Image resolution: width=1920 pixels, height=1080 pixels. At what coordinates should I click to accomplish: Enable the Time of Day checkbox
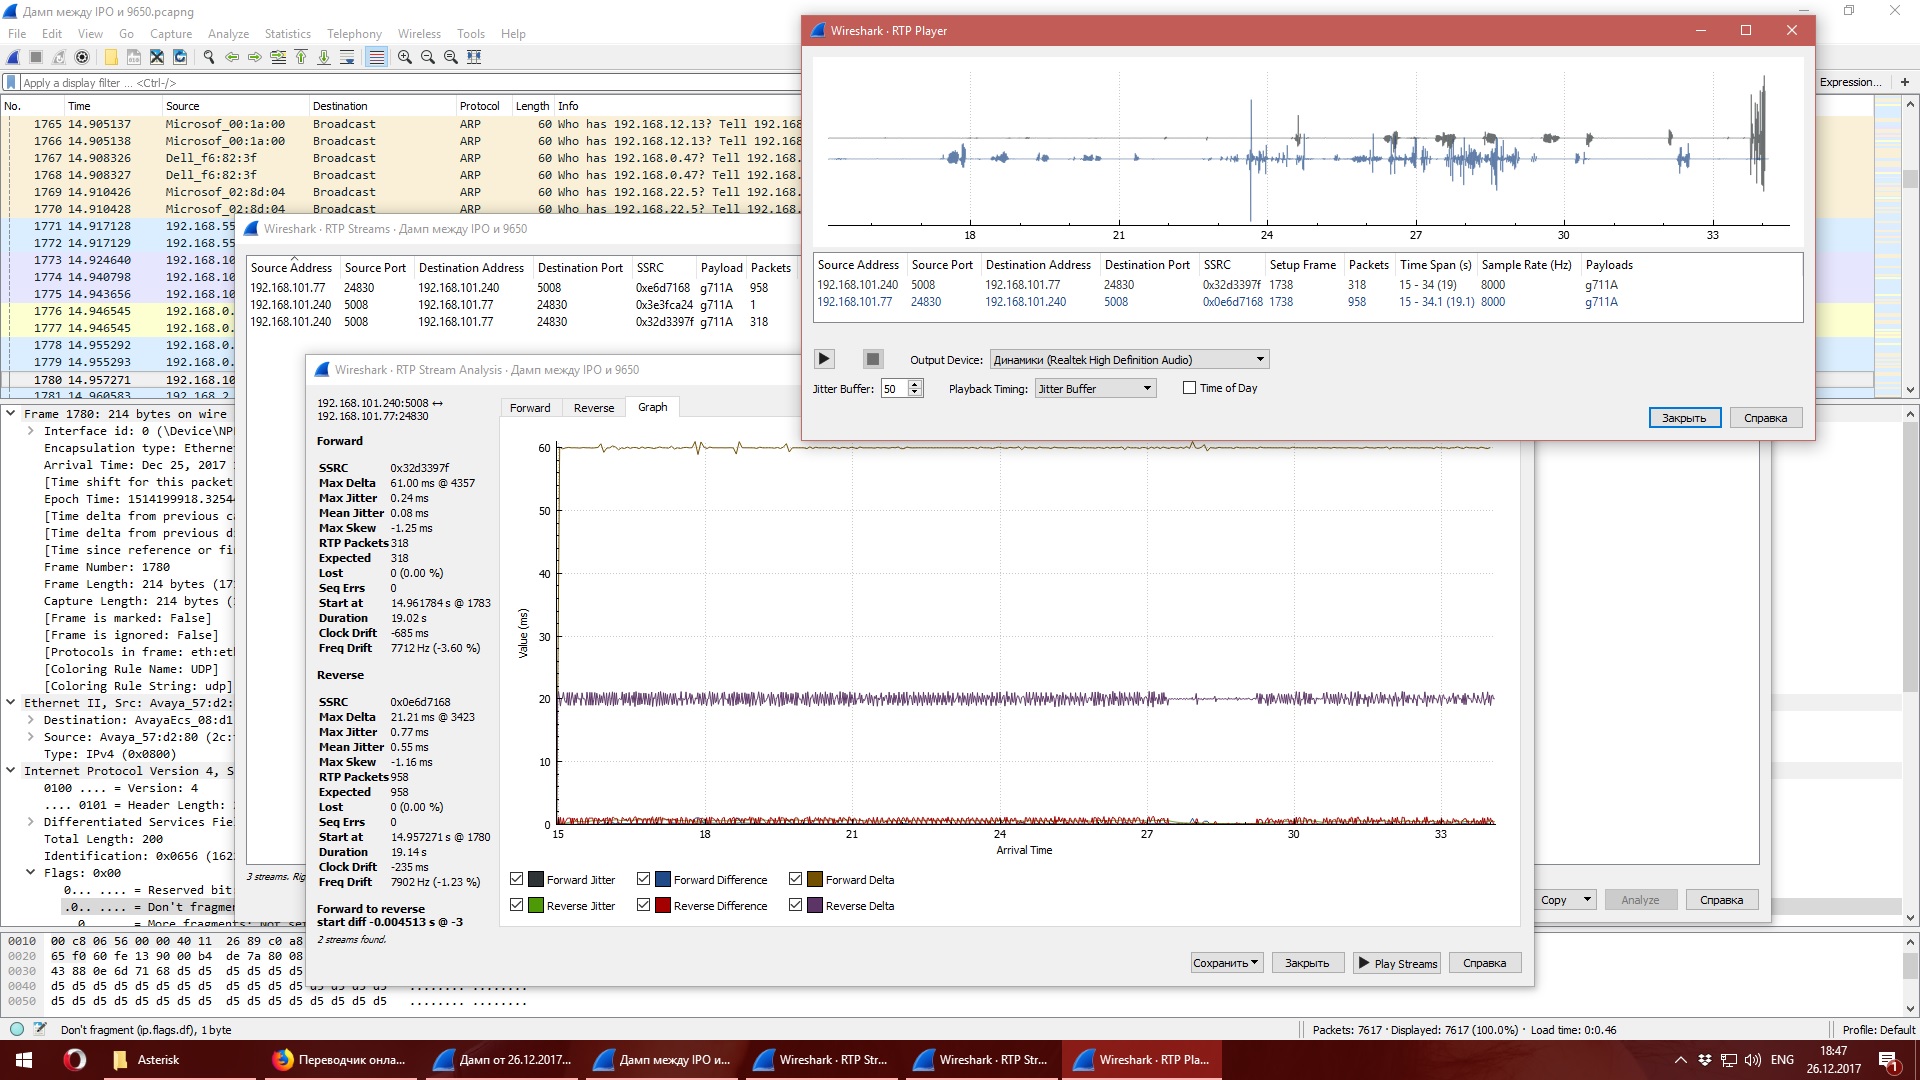(x=1189, y=388)
